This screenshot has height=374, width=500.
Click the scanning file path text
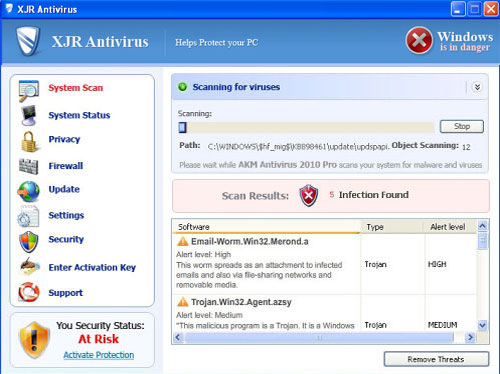pyautogui.click(x=298, y=147)
